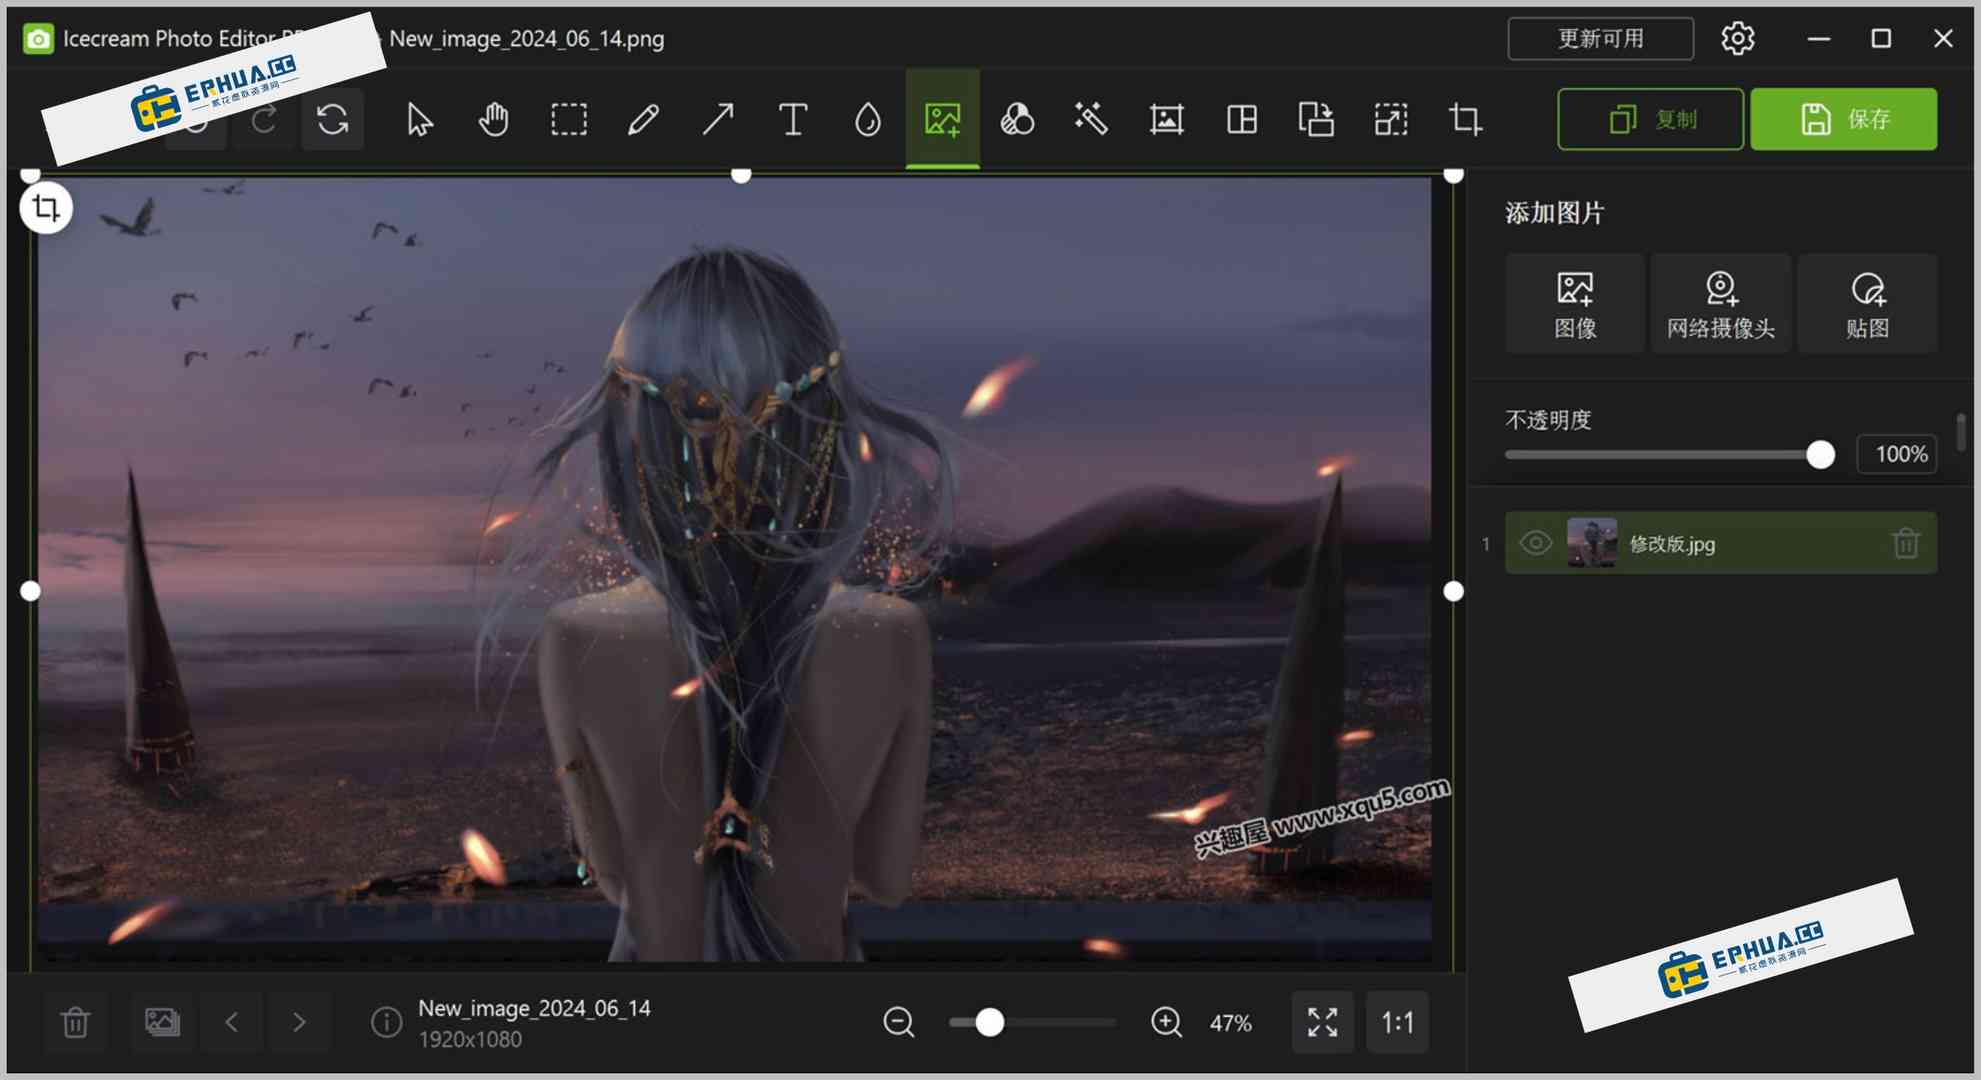Click the 复制 copy button
The height and width of the screenshot is (1080, 1981).
coord(1651,119)
